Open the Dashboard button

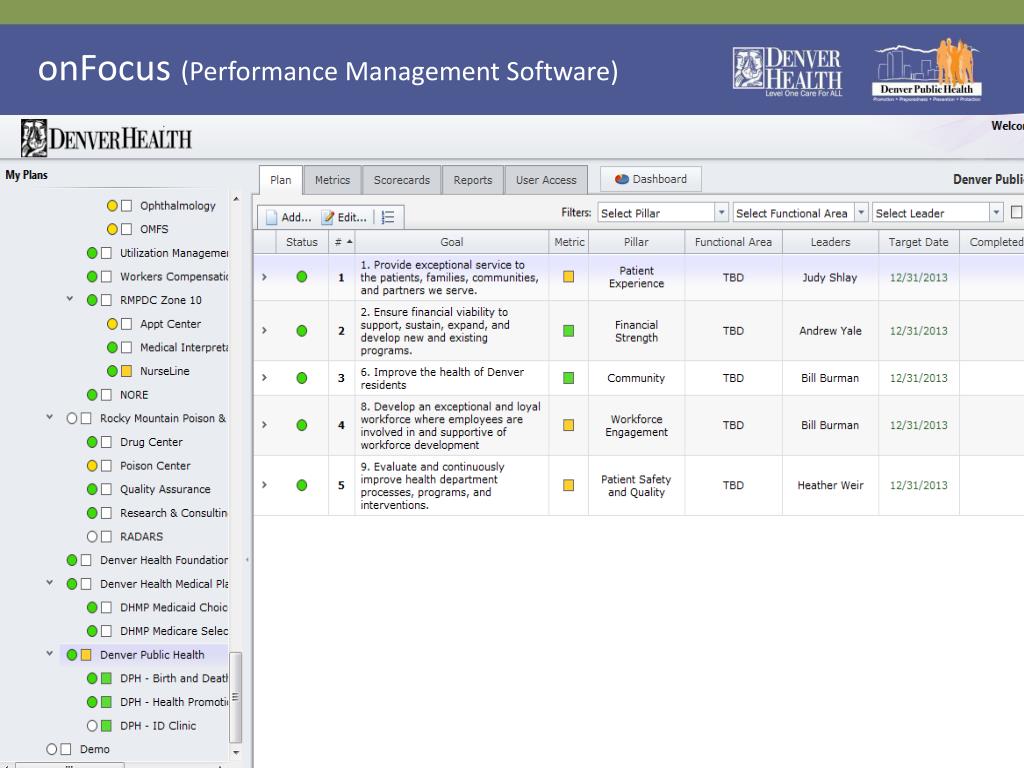(x=650, y=179)
